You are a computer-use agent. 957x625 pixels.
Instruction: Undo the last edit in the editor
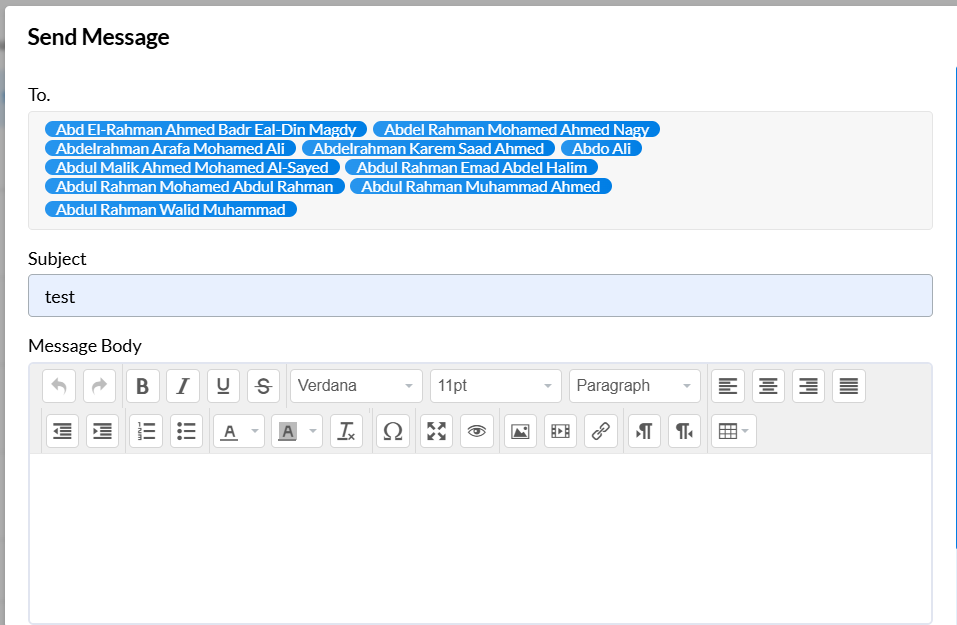click(x=59, y=386)
